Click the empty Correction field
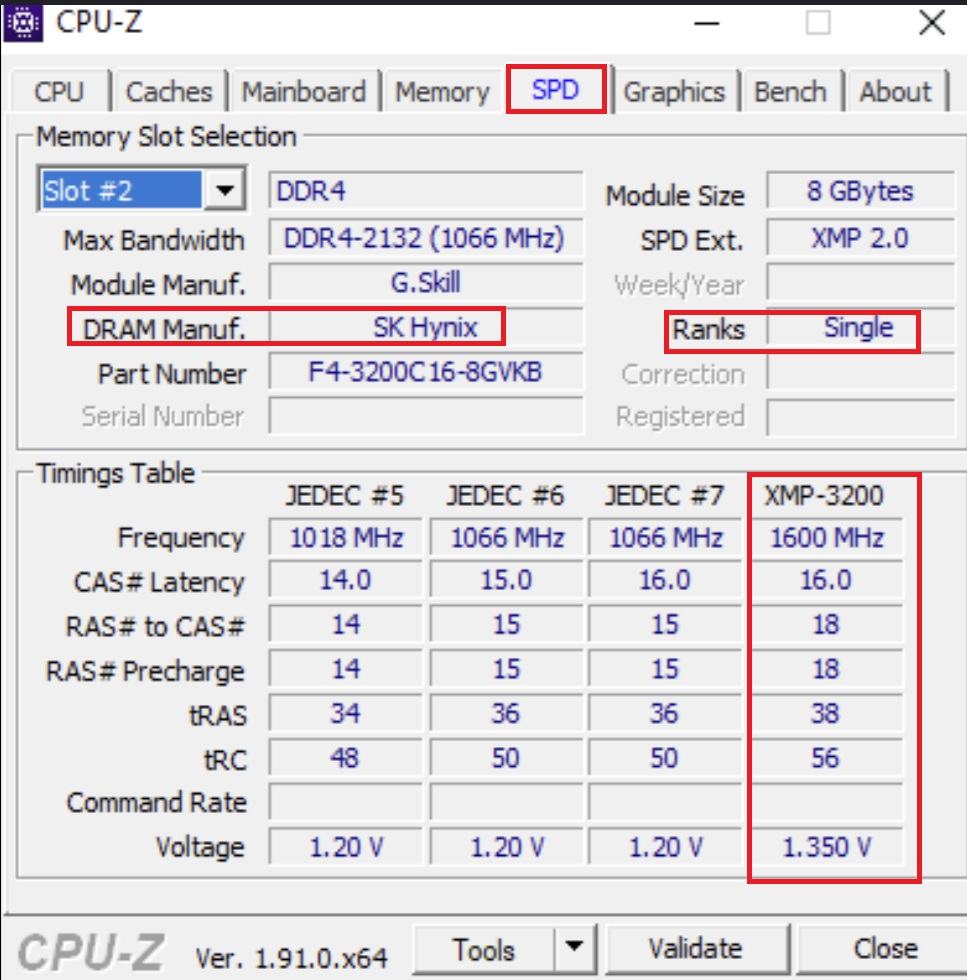The image size is (967, 980). [x=860, y=374]
